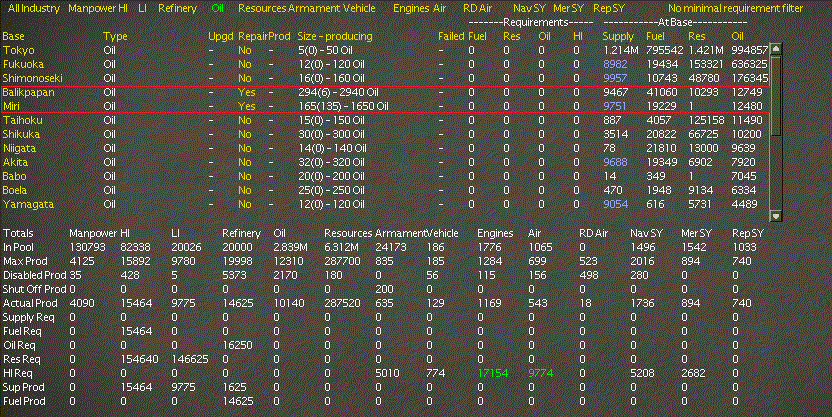Open the RD Air filter
Viewport: 832px width, 417px height.
tap(477, 8)
